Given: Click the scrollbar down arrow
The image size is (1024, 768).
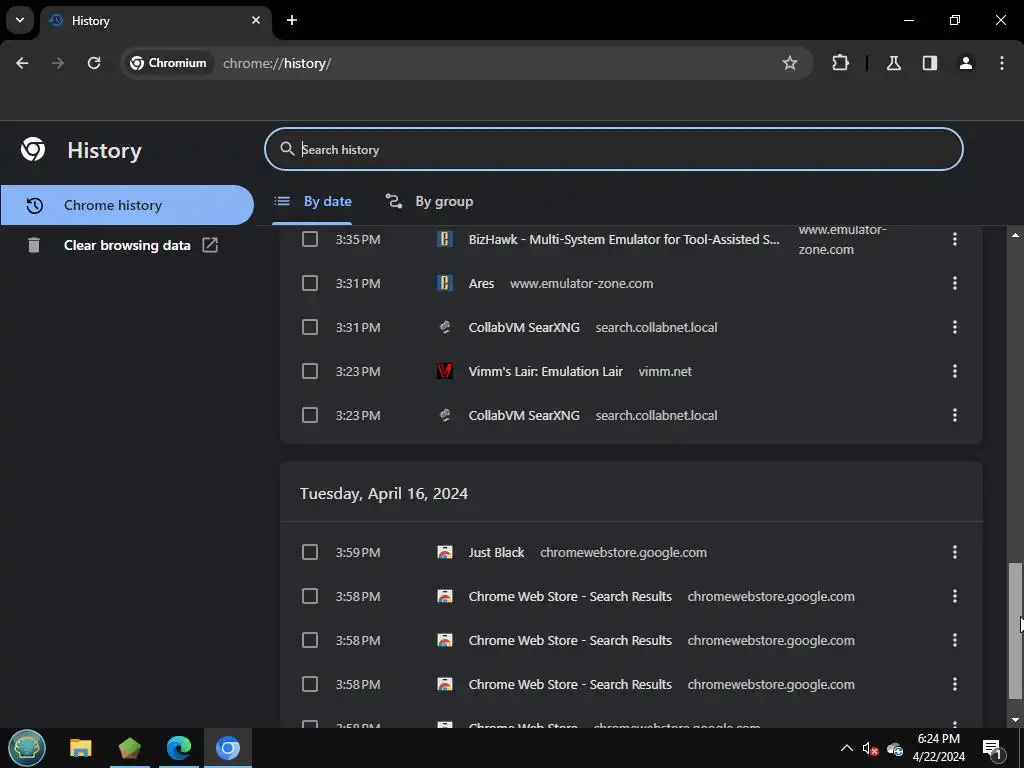Looking at the screenshot, I should pos(1015,720).
